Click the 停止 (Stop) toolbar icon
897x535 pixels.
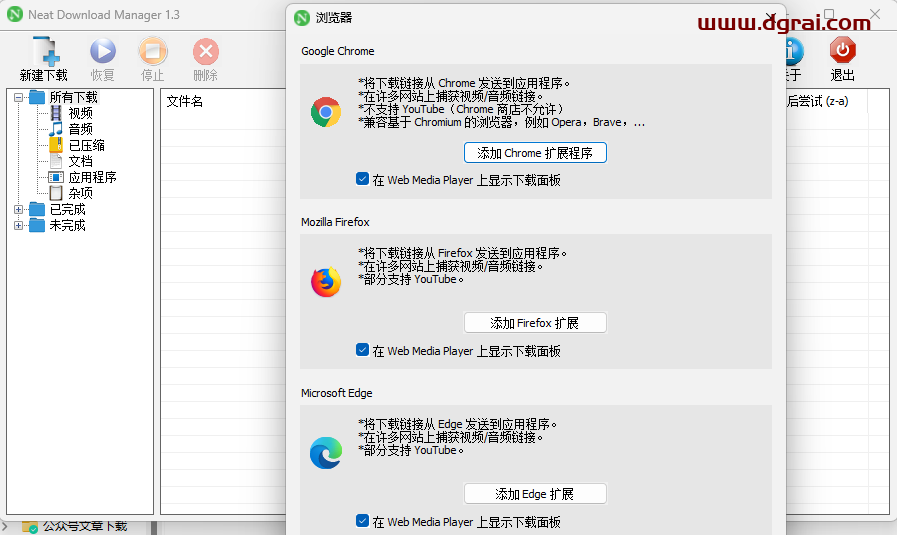[153, 52]
